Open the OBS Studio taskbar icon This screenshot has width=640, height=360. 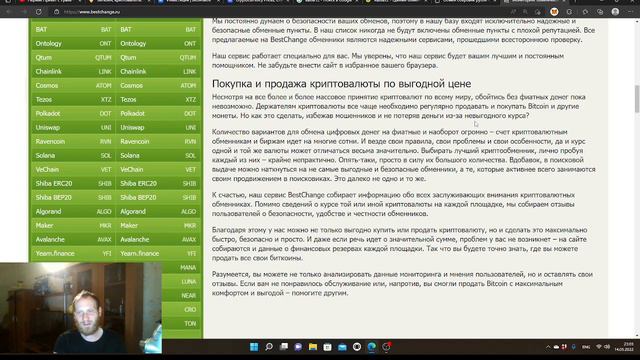(357, 347)
